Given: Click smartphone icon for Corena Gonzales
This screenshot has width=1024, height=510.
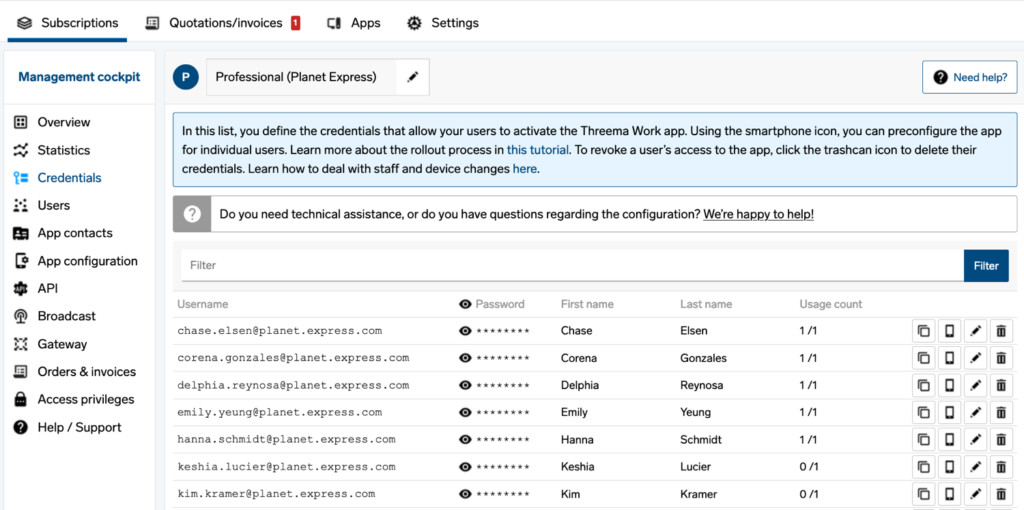Looking at the screenshot, I should point(949,358).
